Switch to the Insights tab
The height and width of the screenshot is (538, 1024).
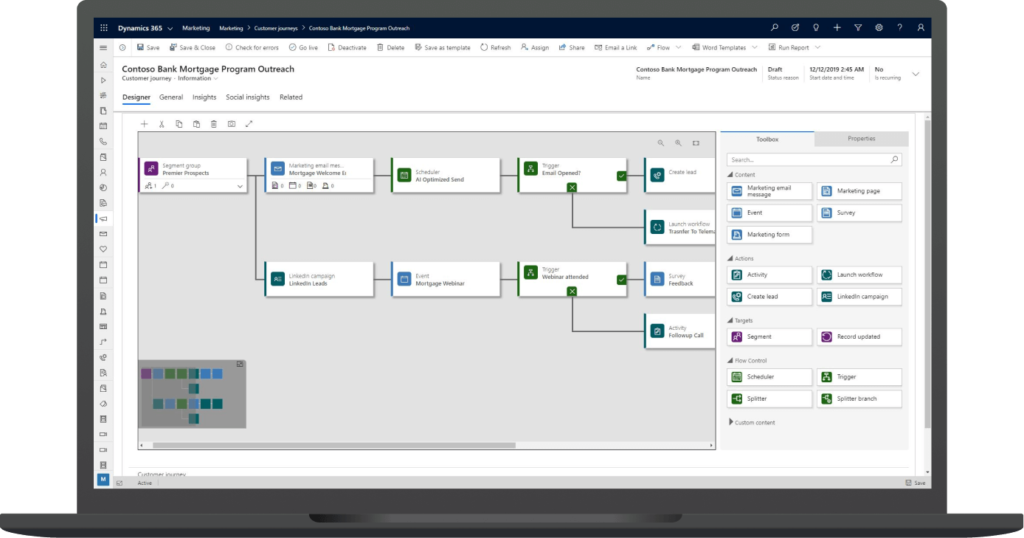[204, 97]
